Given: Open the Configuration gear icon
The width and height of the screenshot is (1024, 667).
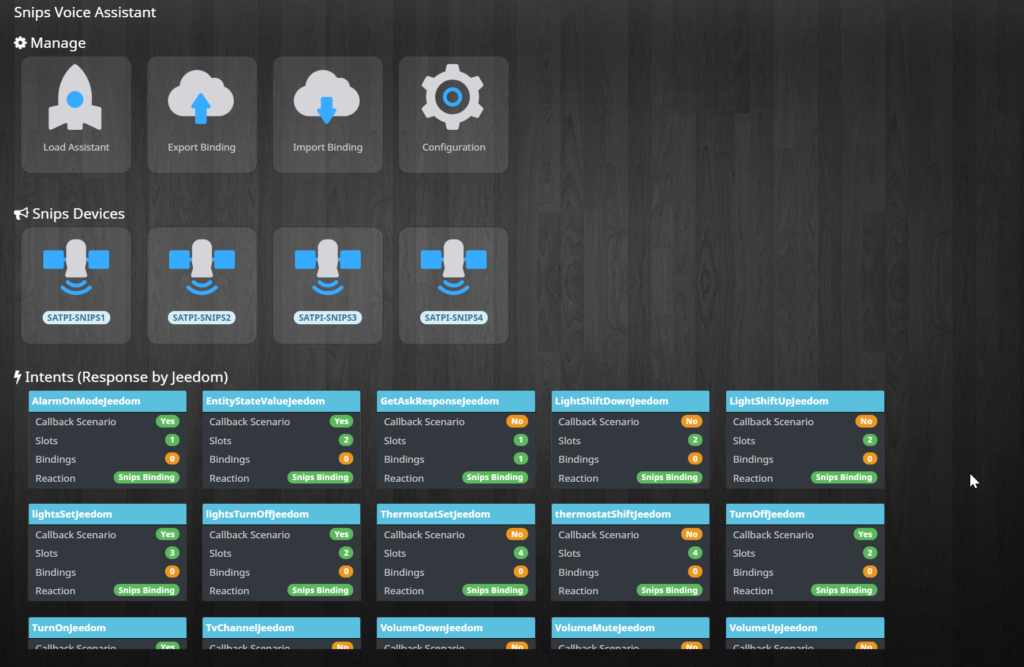Looking at the screenshot, I should pos(453,97).
